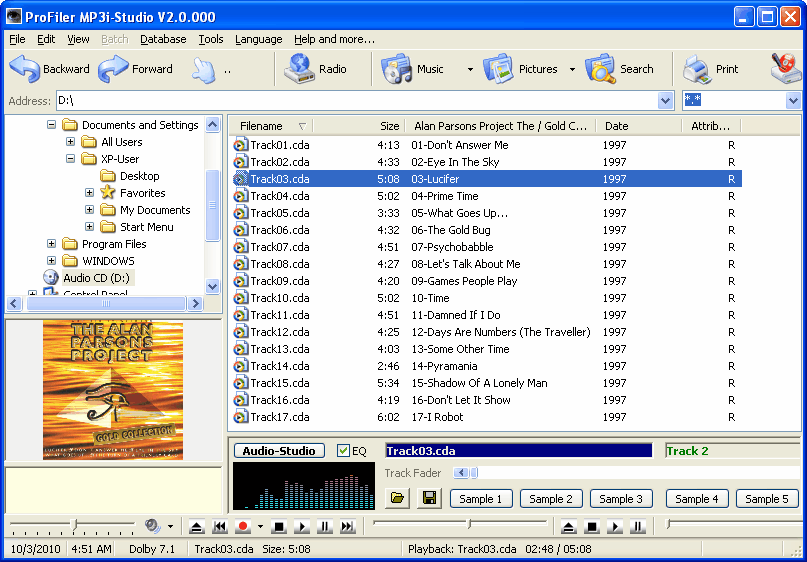Stop playback next to record dropdown
The height and width of the screenshot is (562, 807).
(x=279, y=526)
